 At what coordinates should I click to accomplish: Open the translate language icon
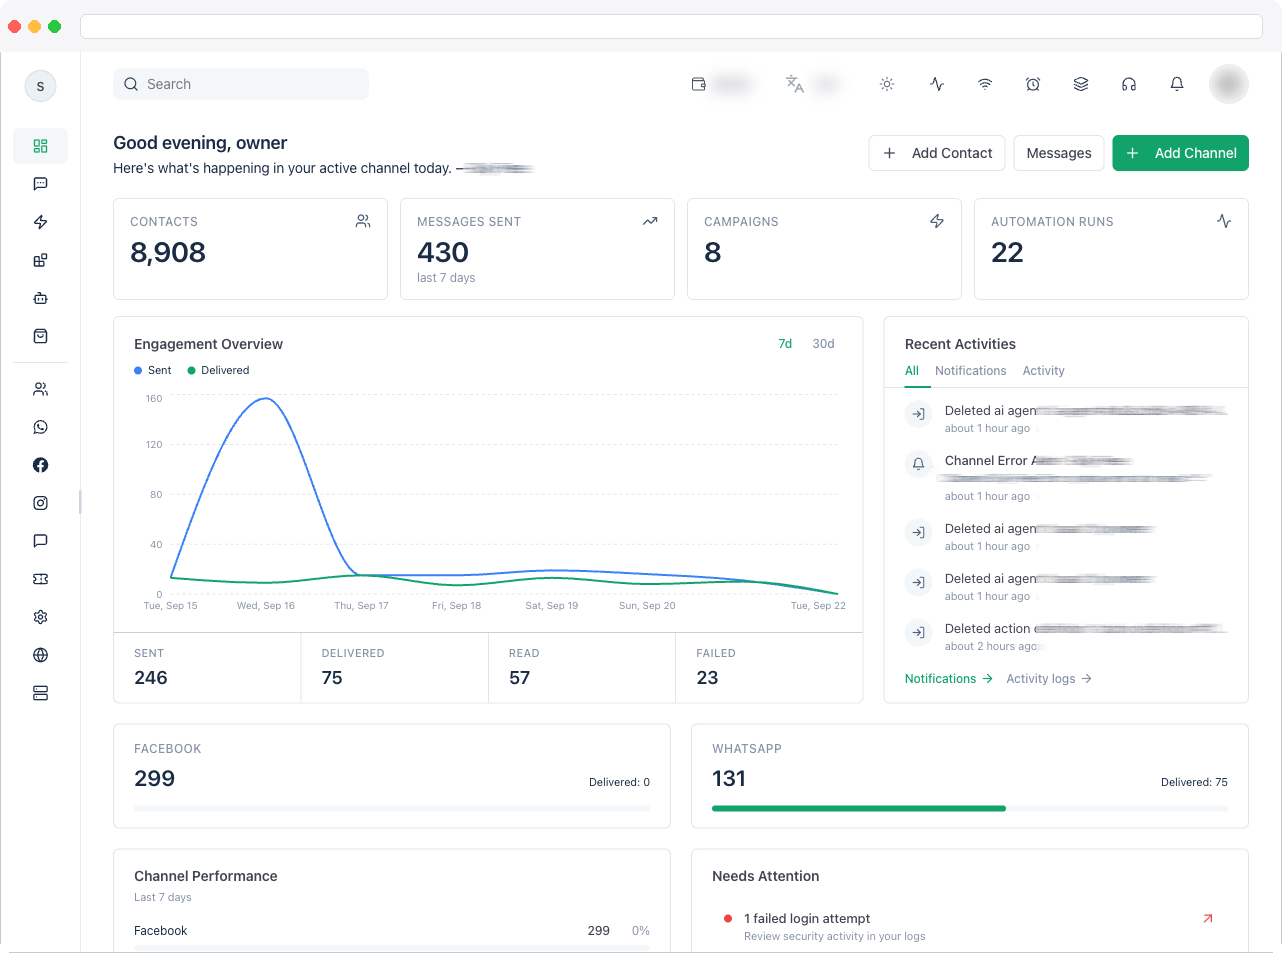795,84
